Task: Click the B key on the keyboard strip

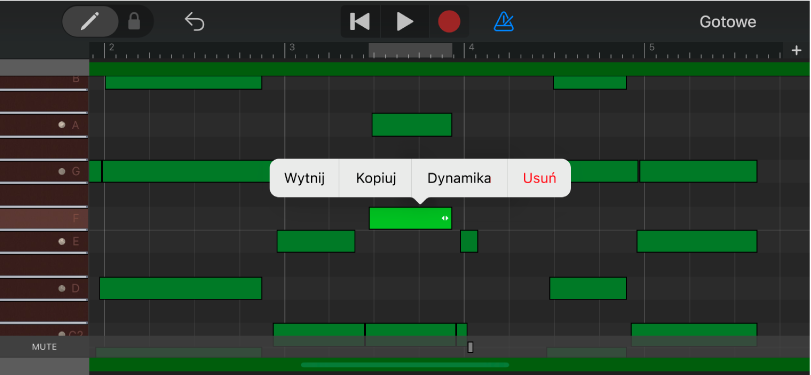Action: tap(44, 82)
